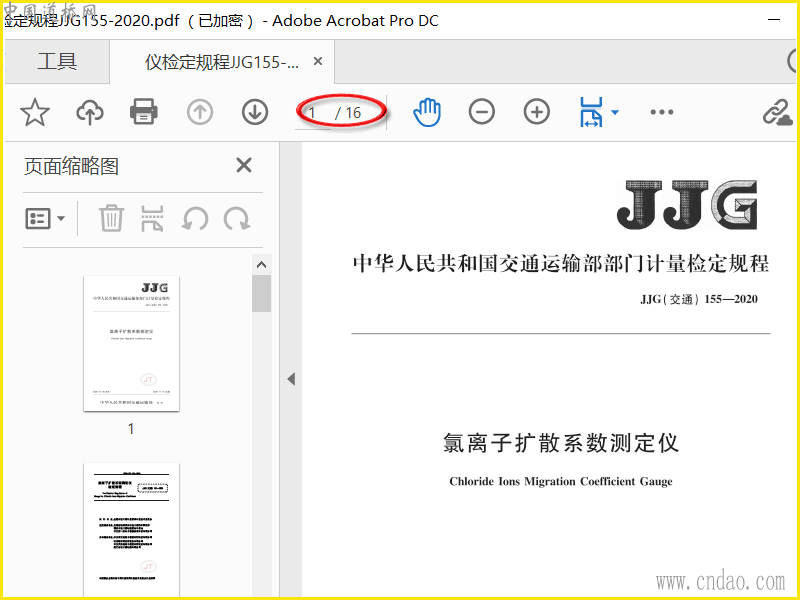The height and width of the screenshot is (600, 800).
Task: Click the 页面缩略图 panel title
Action: [x=71, y=166]
